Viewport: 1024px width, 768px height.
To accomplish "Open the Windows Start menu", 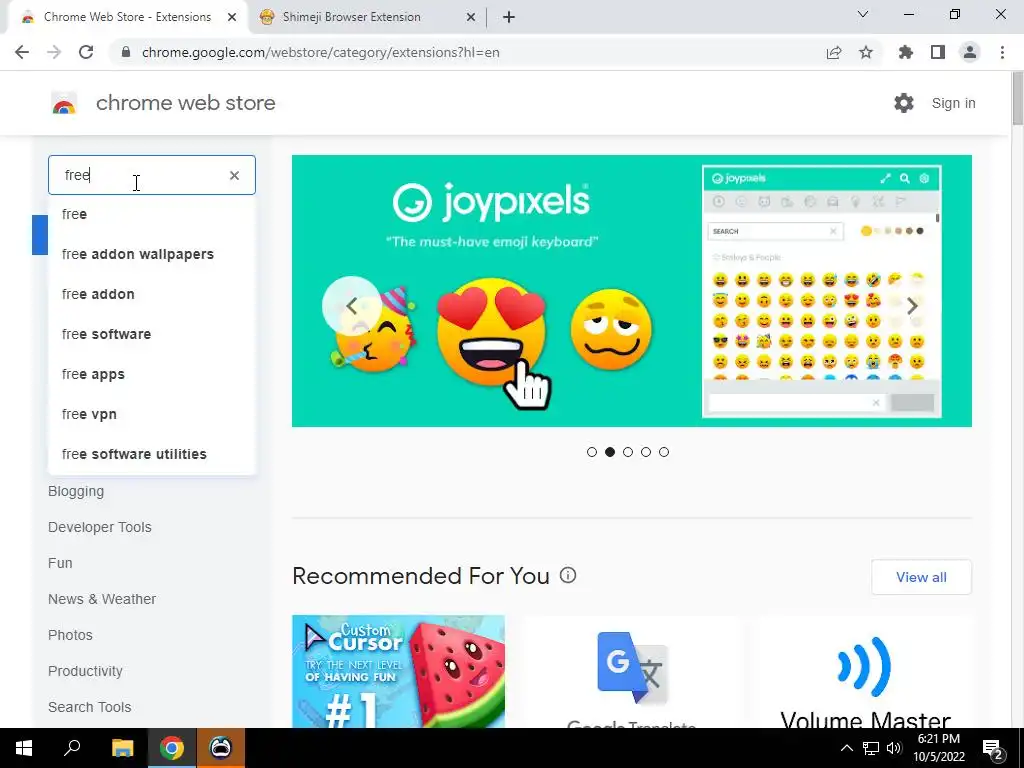I will click(x=24, y=748).
